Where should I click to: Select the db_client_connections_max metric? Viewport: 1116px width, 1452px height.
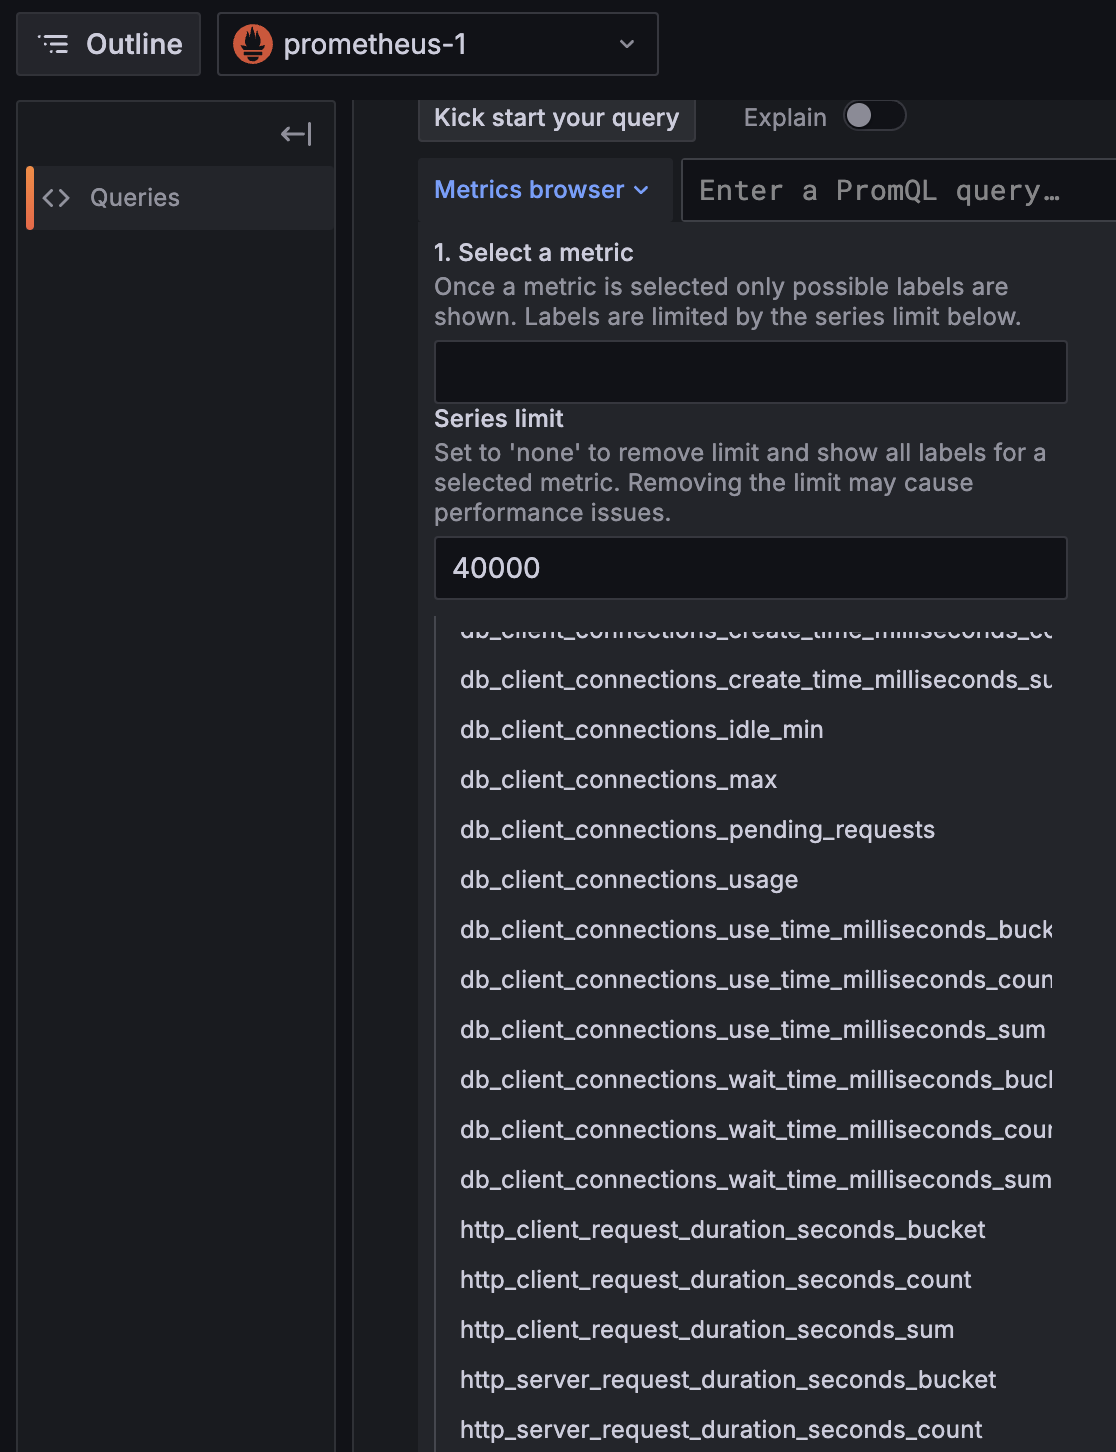tap(618, 780)
